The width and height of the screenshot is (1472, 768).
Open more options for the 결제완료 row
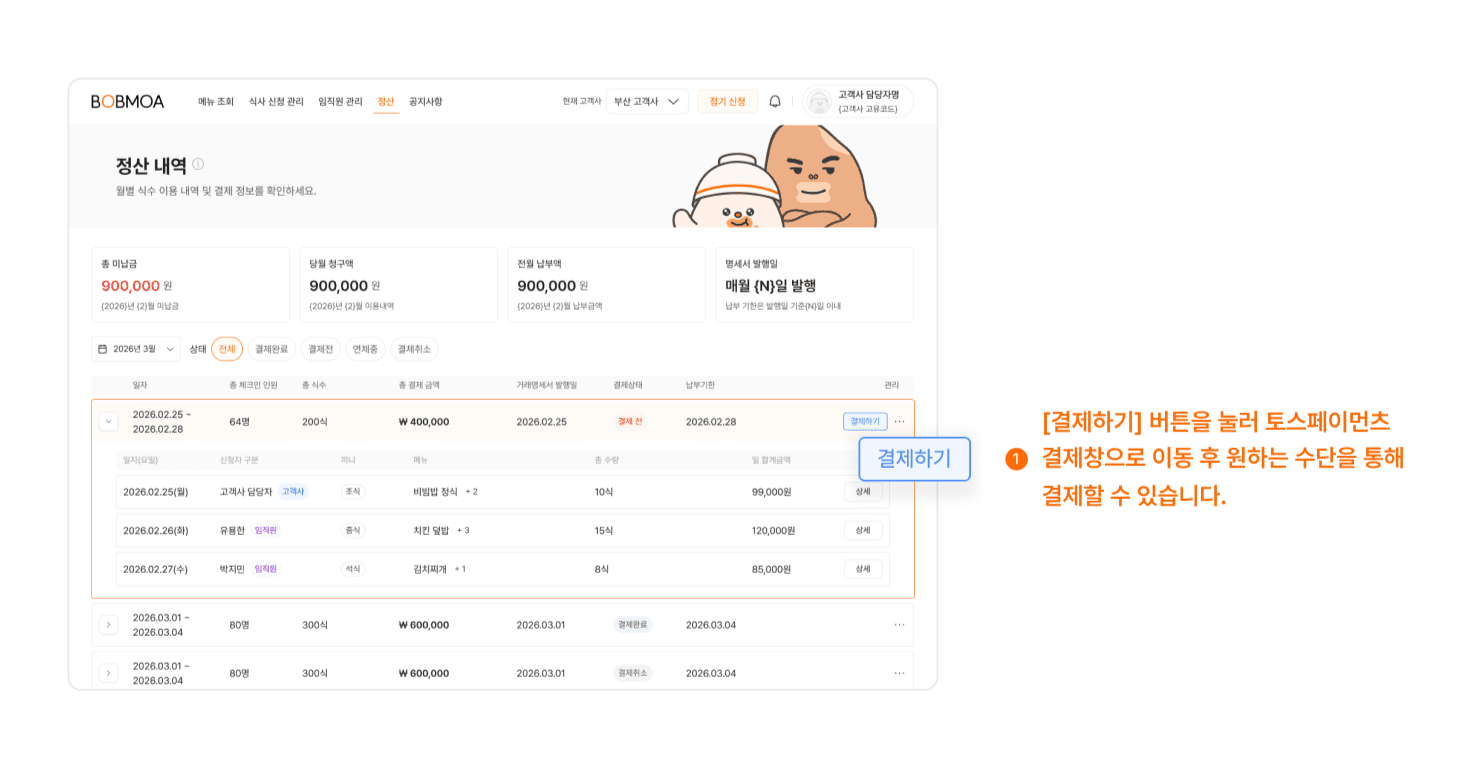coord(899,624)
